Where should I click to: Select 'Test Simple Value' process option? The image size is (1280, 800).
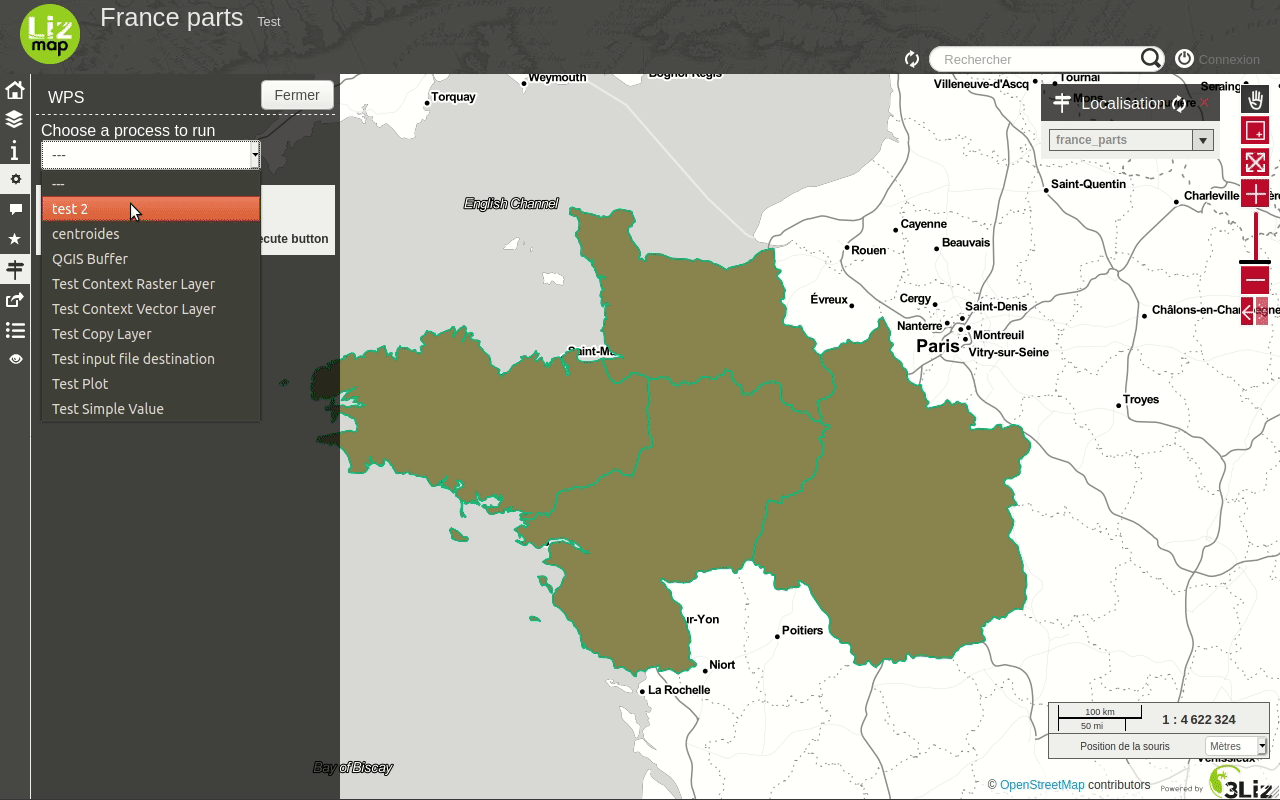(151, 409)
